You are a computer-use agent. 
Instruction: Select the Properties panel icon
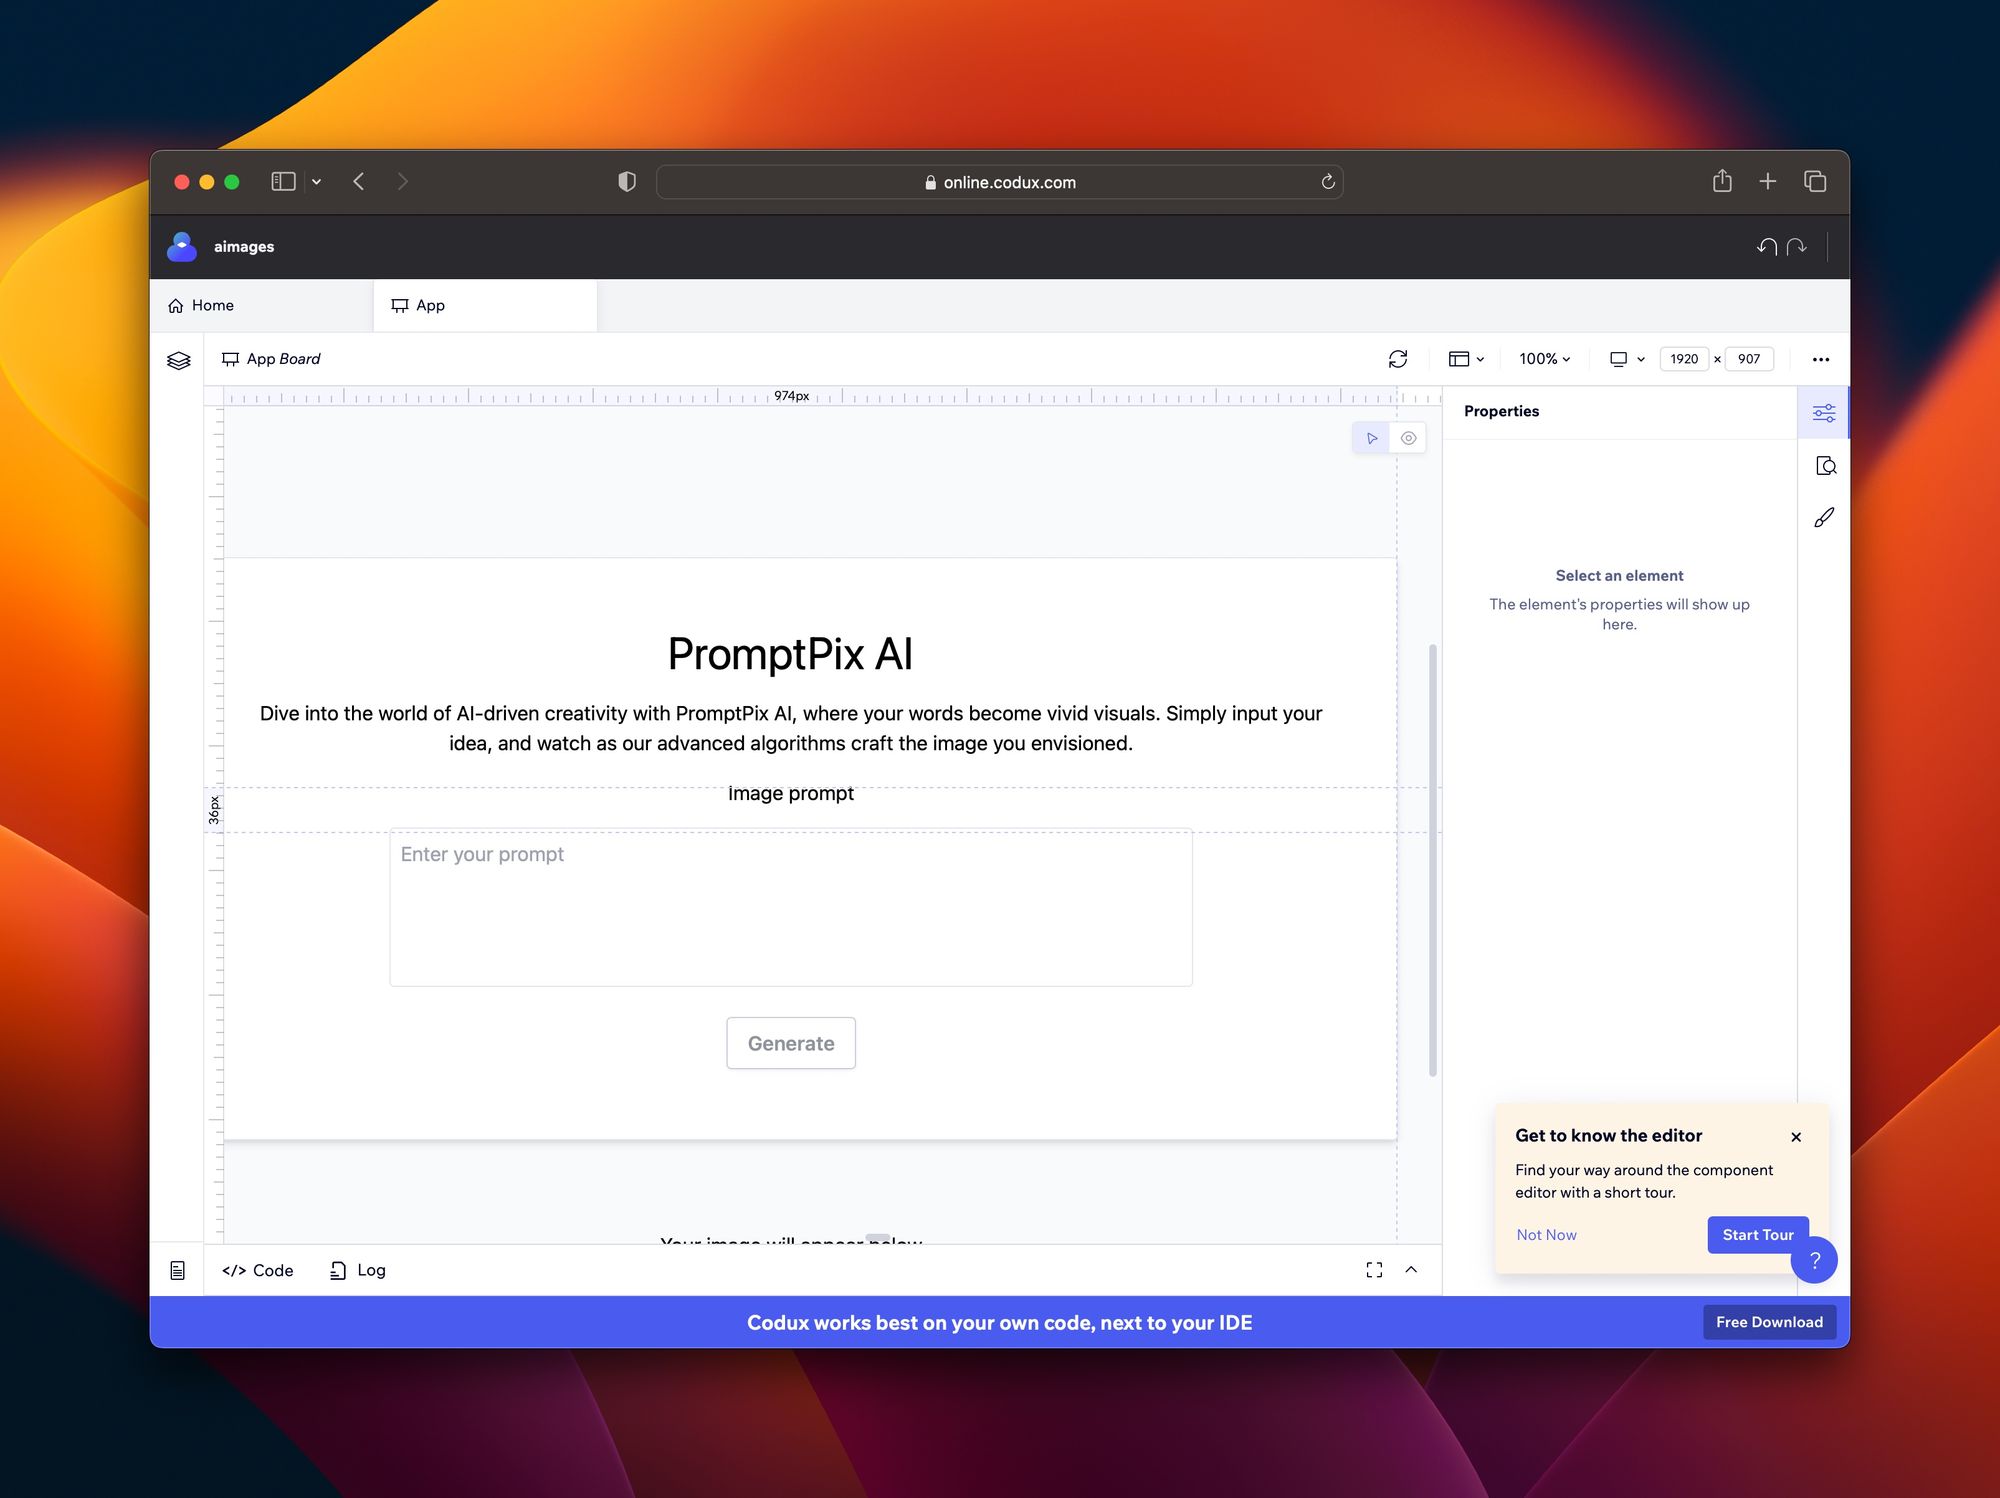pos(1824,412)
